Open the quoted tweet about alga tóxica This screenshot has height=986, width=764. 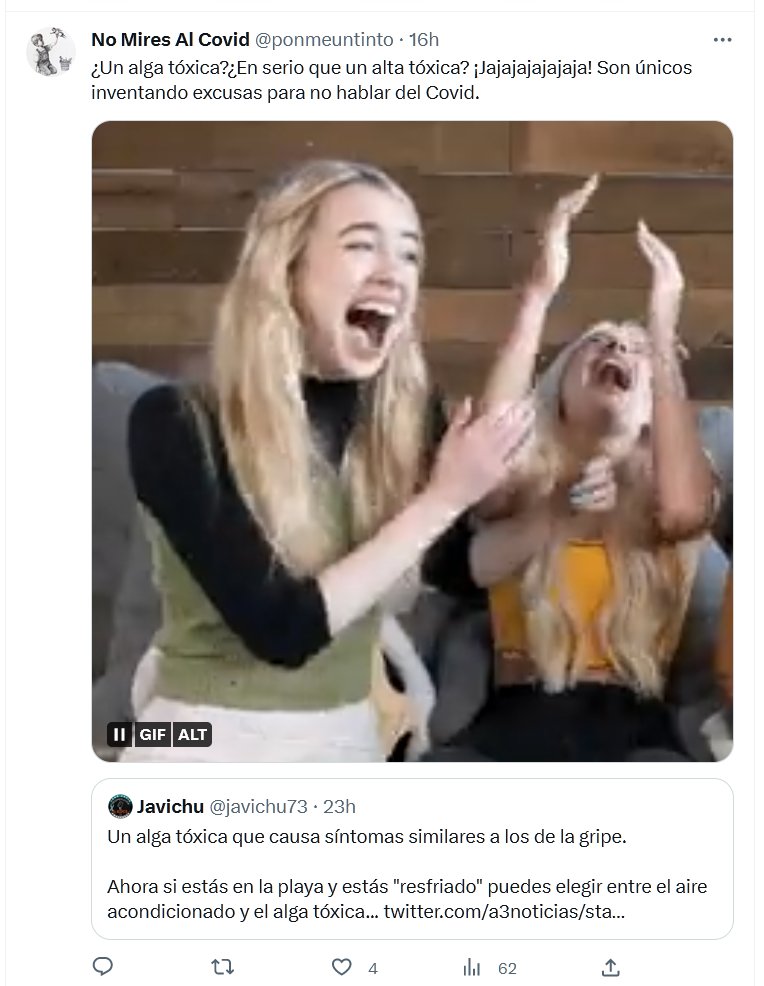coord(412,860)
